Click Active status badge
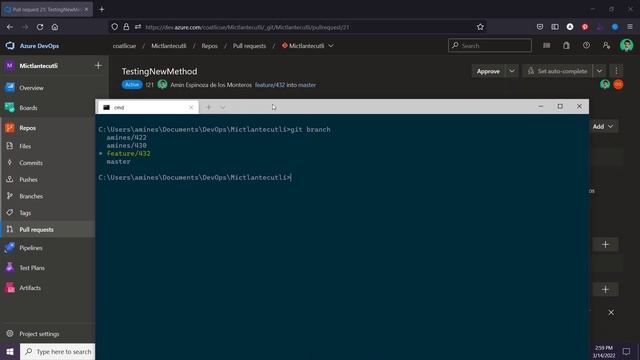Viewport: 640px width, 360px height. (x=132, y=84)
